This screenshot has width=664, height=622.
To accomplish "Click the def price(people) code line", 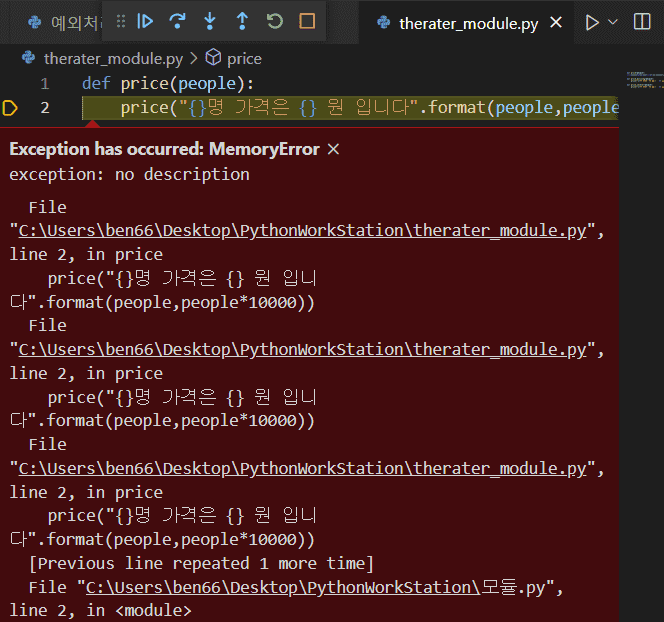I will click(168, 83).
